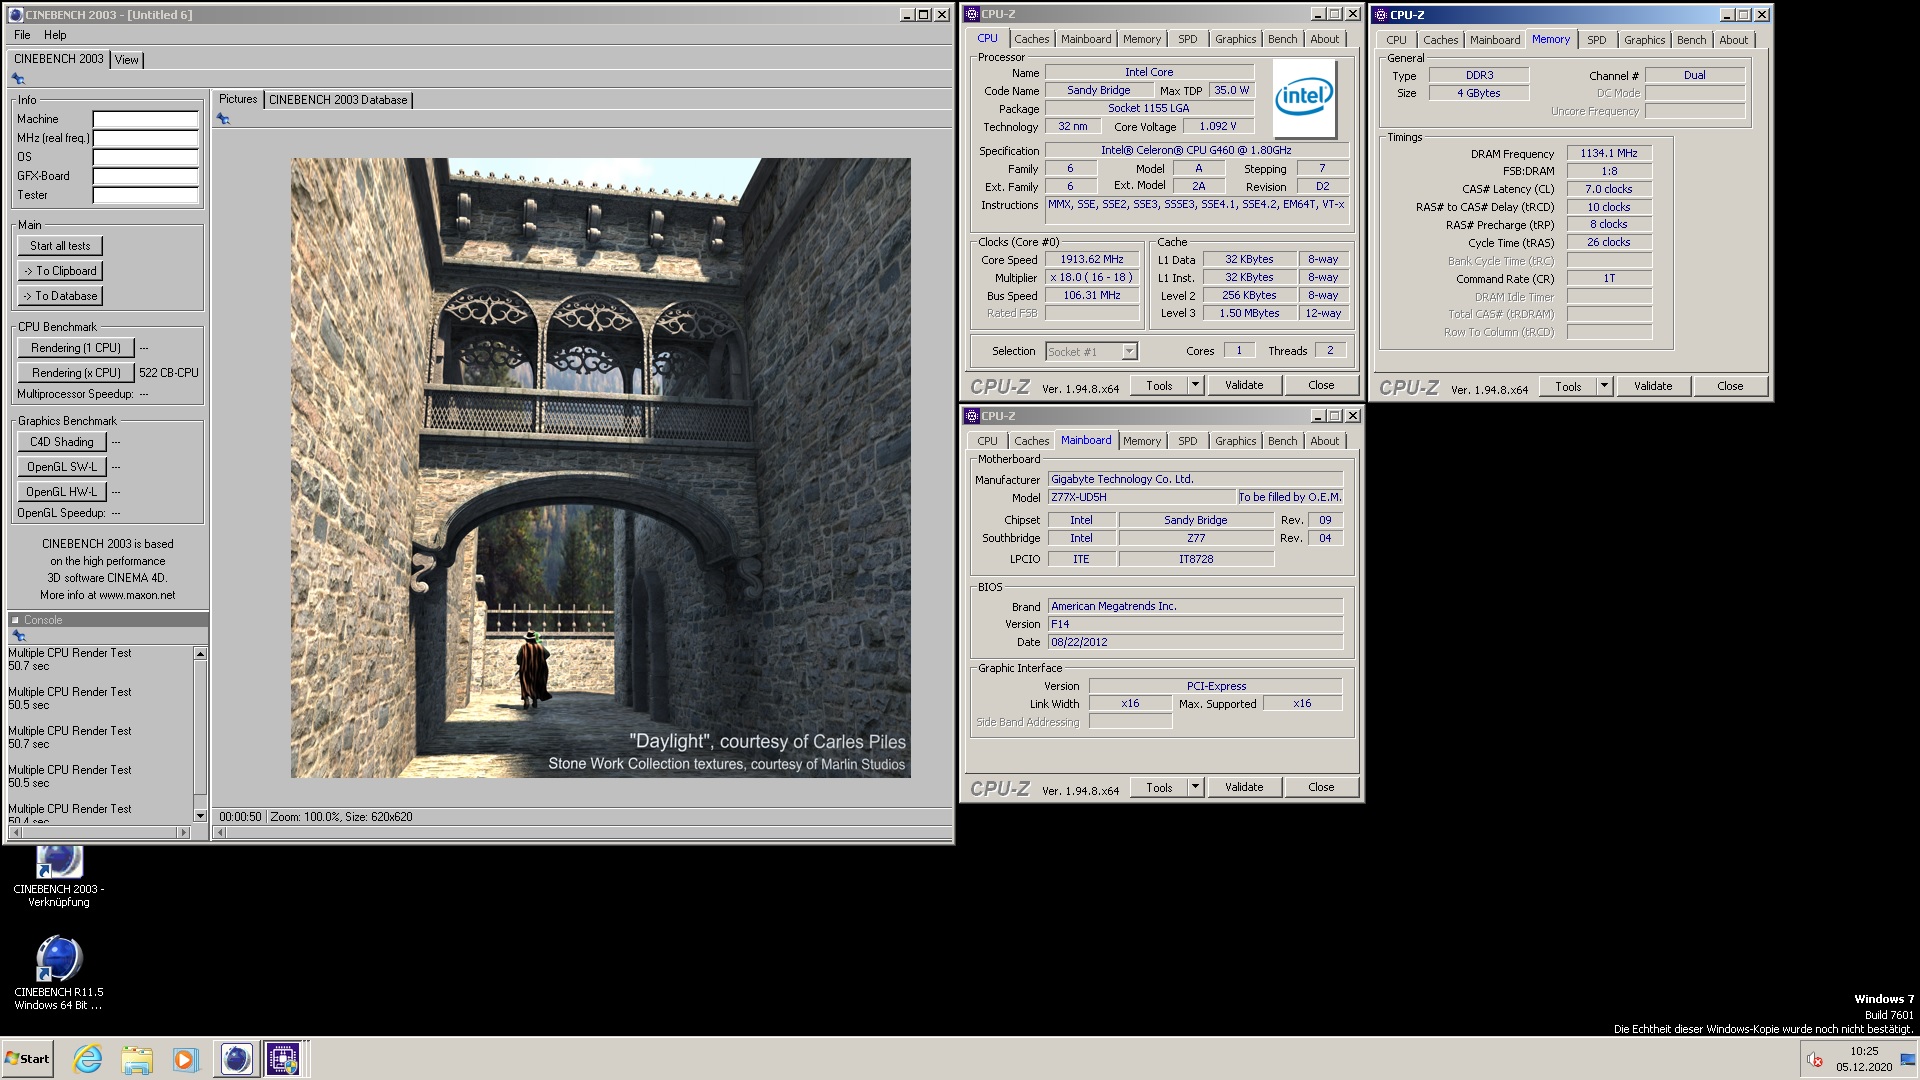Open Mainboard tab in CPU-Z CPU window
The image size is (1920, 1080).
(x=1086, y=39)
